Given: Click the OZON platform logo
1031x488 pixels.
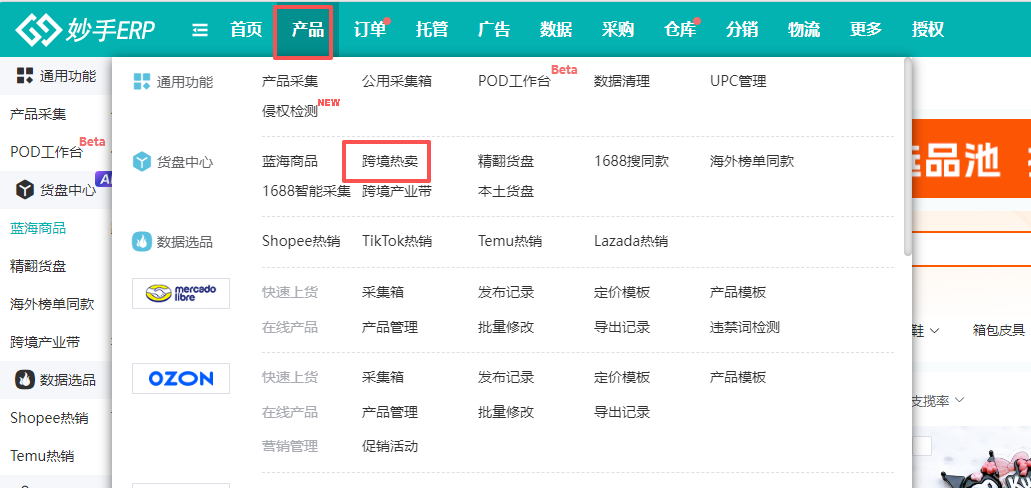Looking at the screenshot, I should 181,378.
